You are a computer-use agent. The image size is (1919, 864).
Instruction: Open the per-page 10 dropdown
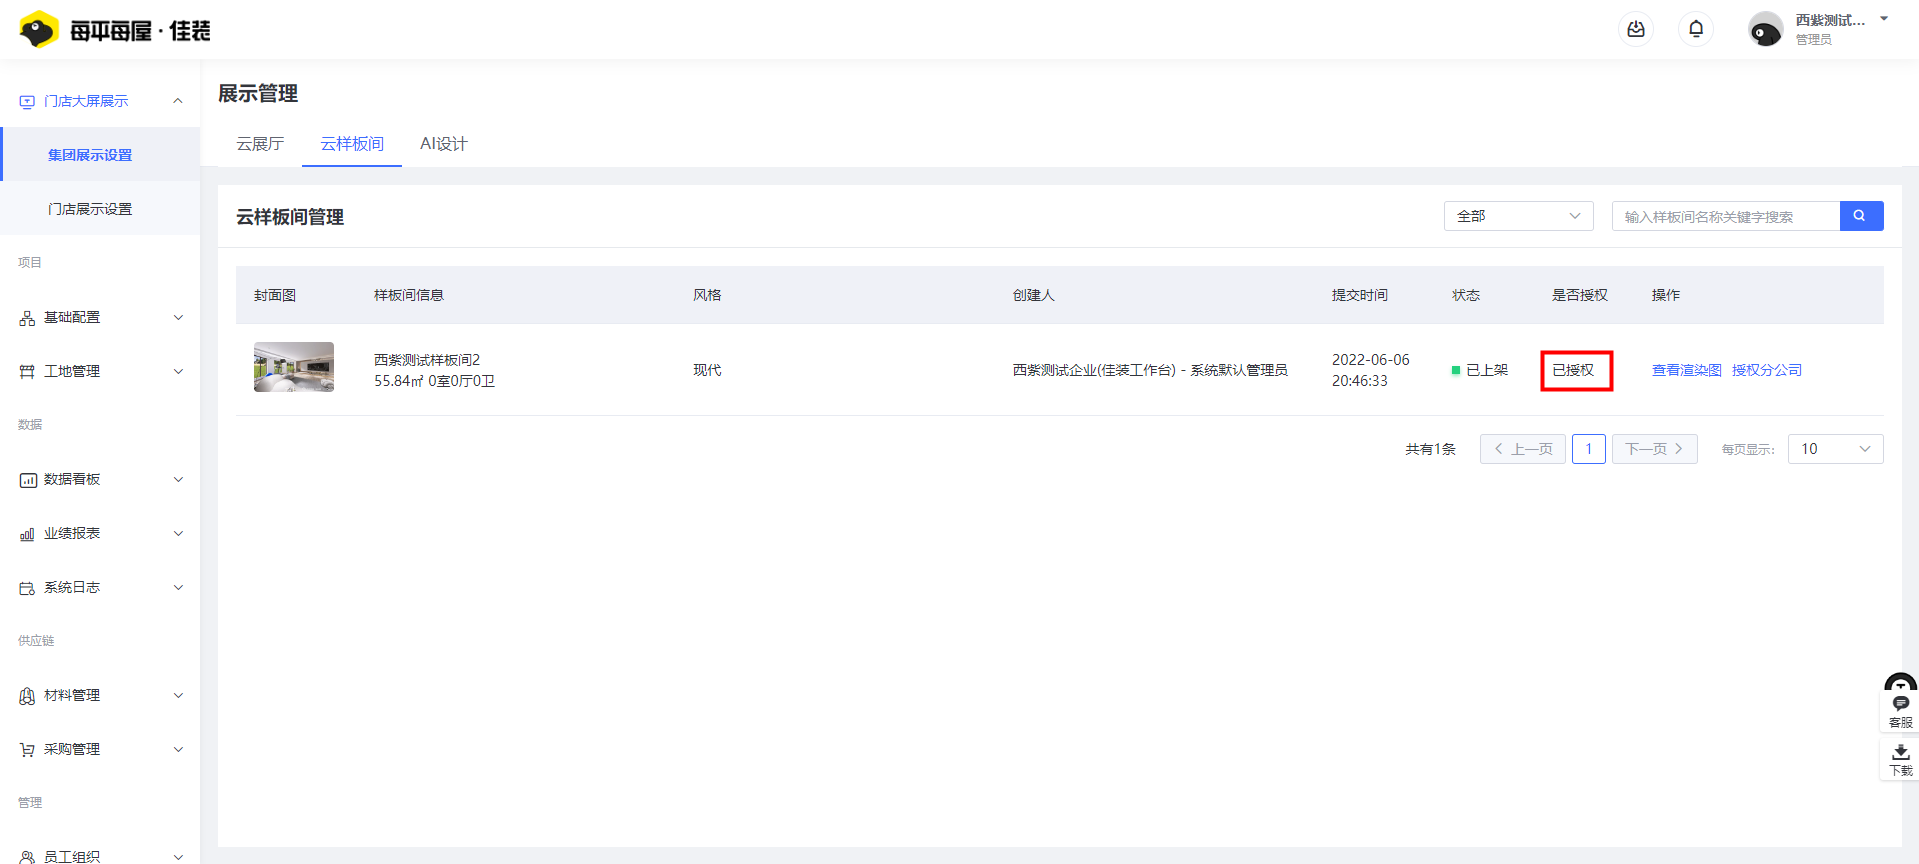1835,449
